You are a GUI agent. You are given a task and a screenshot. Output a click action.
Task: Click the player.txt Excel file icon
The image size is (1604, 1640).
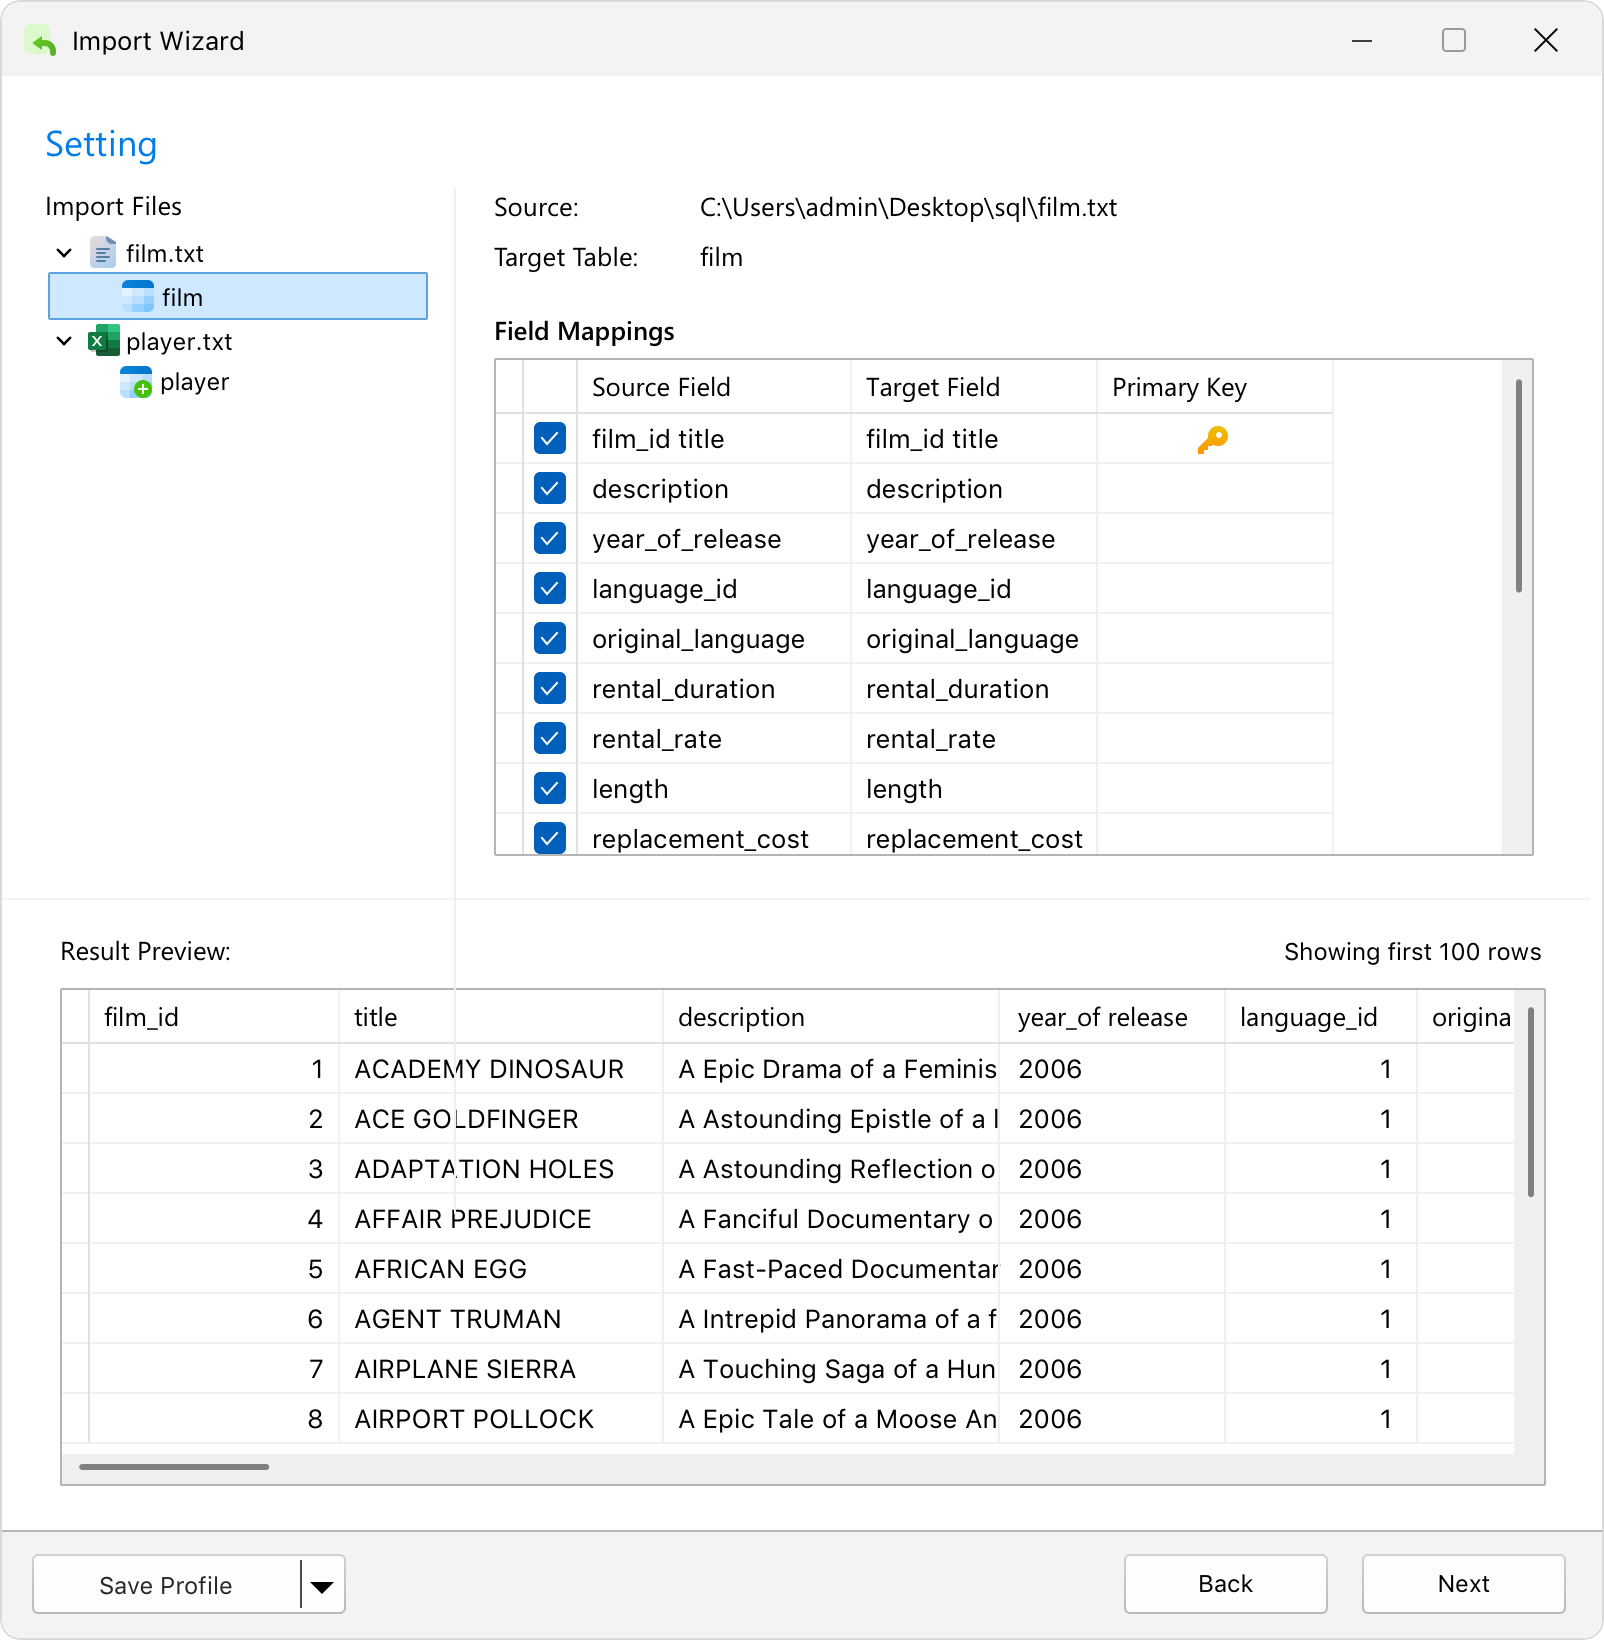coord(104,341)
